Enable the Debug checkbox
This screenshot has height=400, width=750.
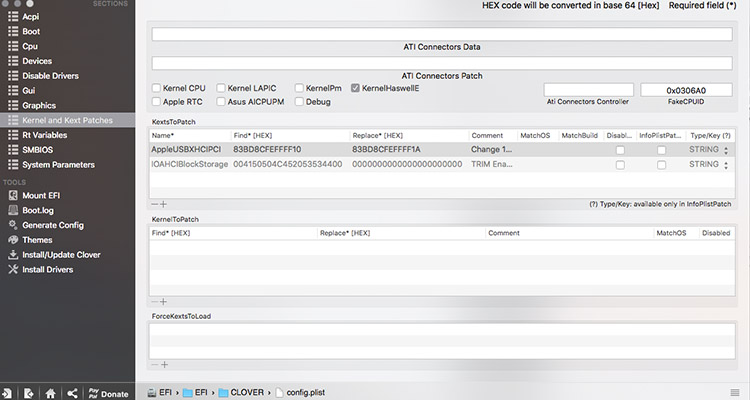[x=299, y=101]
